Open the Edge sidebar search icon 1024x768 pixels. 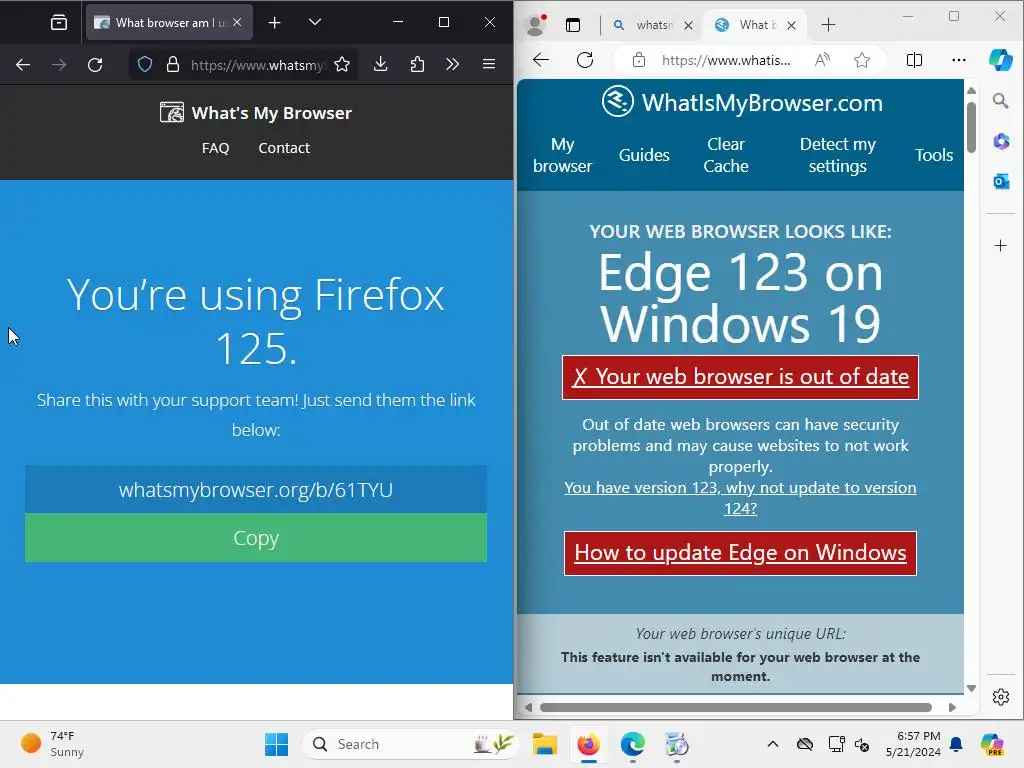tap(1000, 101)
